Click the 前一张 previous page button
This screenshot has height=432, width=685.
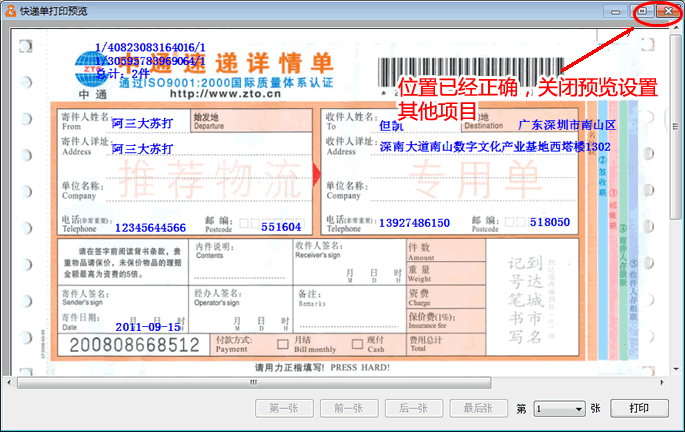[x=349, y=408]
